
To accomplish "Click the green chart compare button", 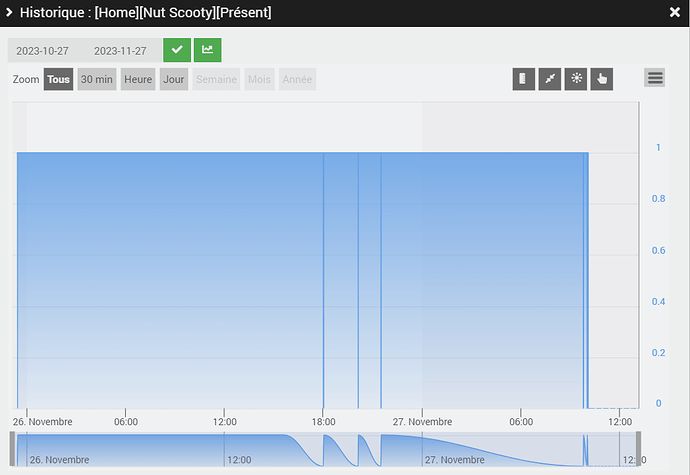I will (x=208, y=50).
